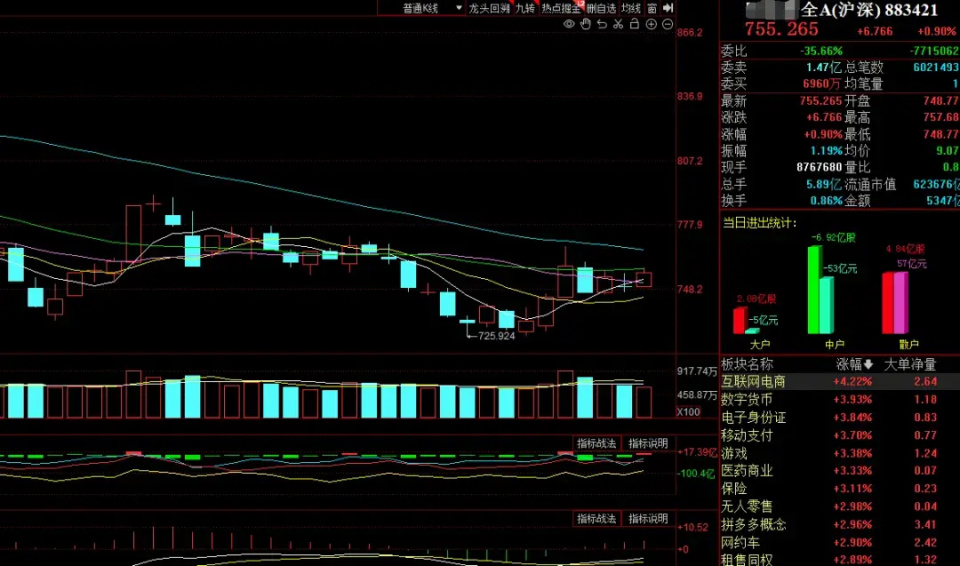Open 热点掘金 in the toolbar
960x566 pixels.
tap(561, 8)
